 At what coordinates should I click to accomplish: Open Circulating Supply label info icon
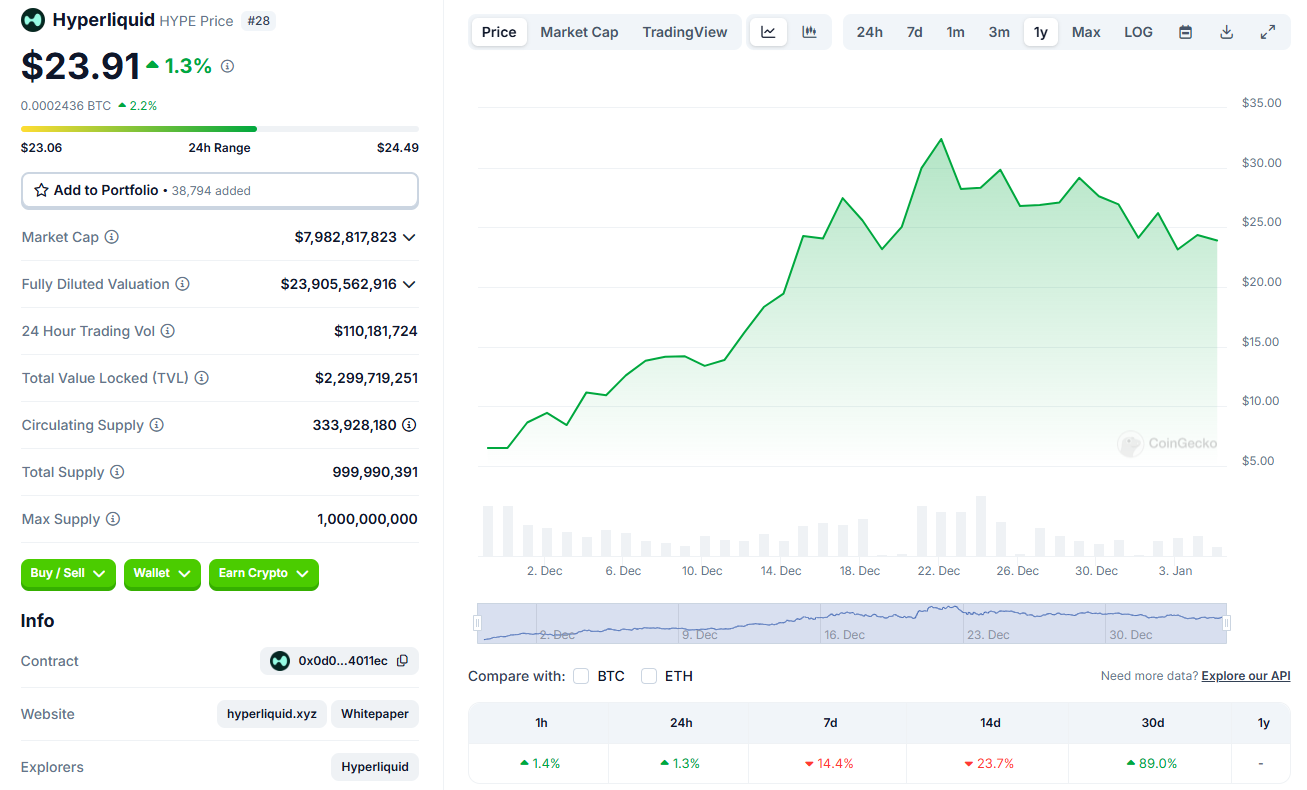click(156, 425)
